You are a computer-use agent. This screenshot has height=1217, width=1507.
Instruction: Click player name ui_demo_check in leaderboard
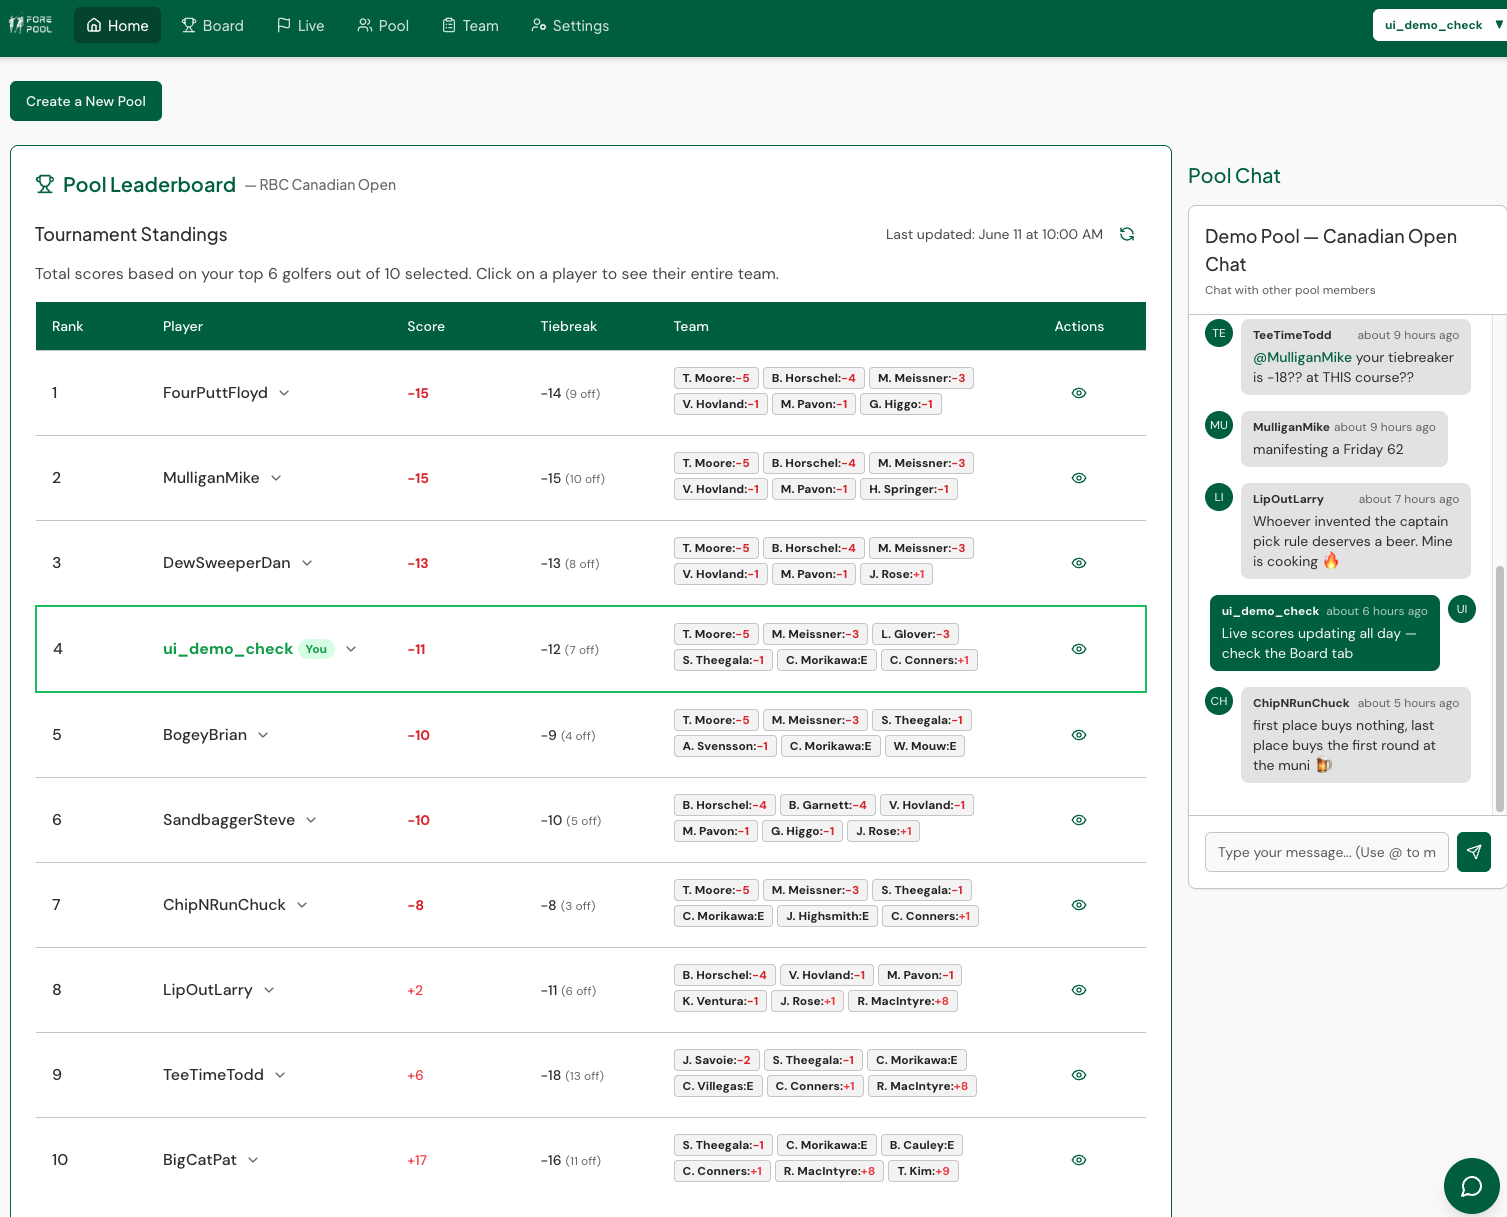click(228, 649)
